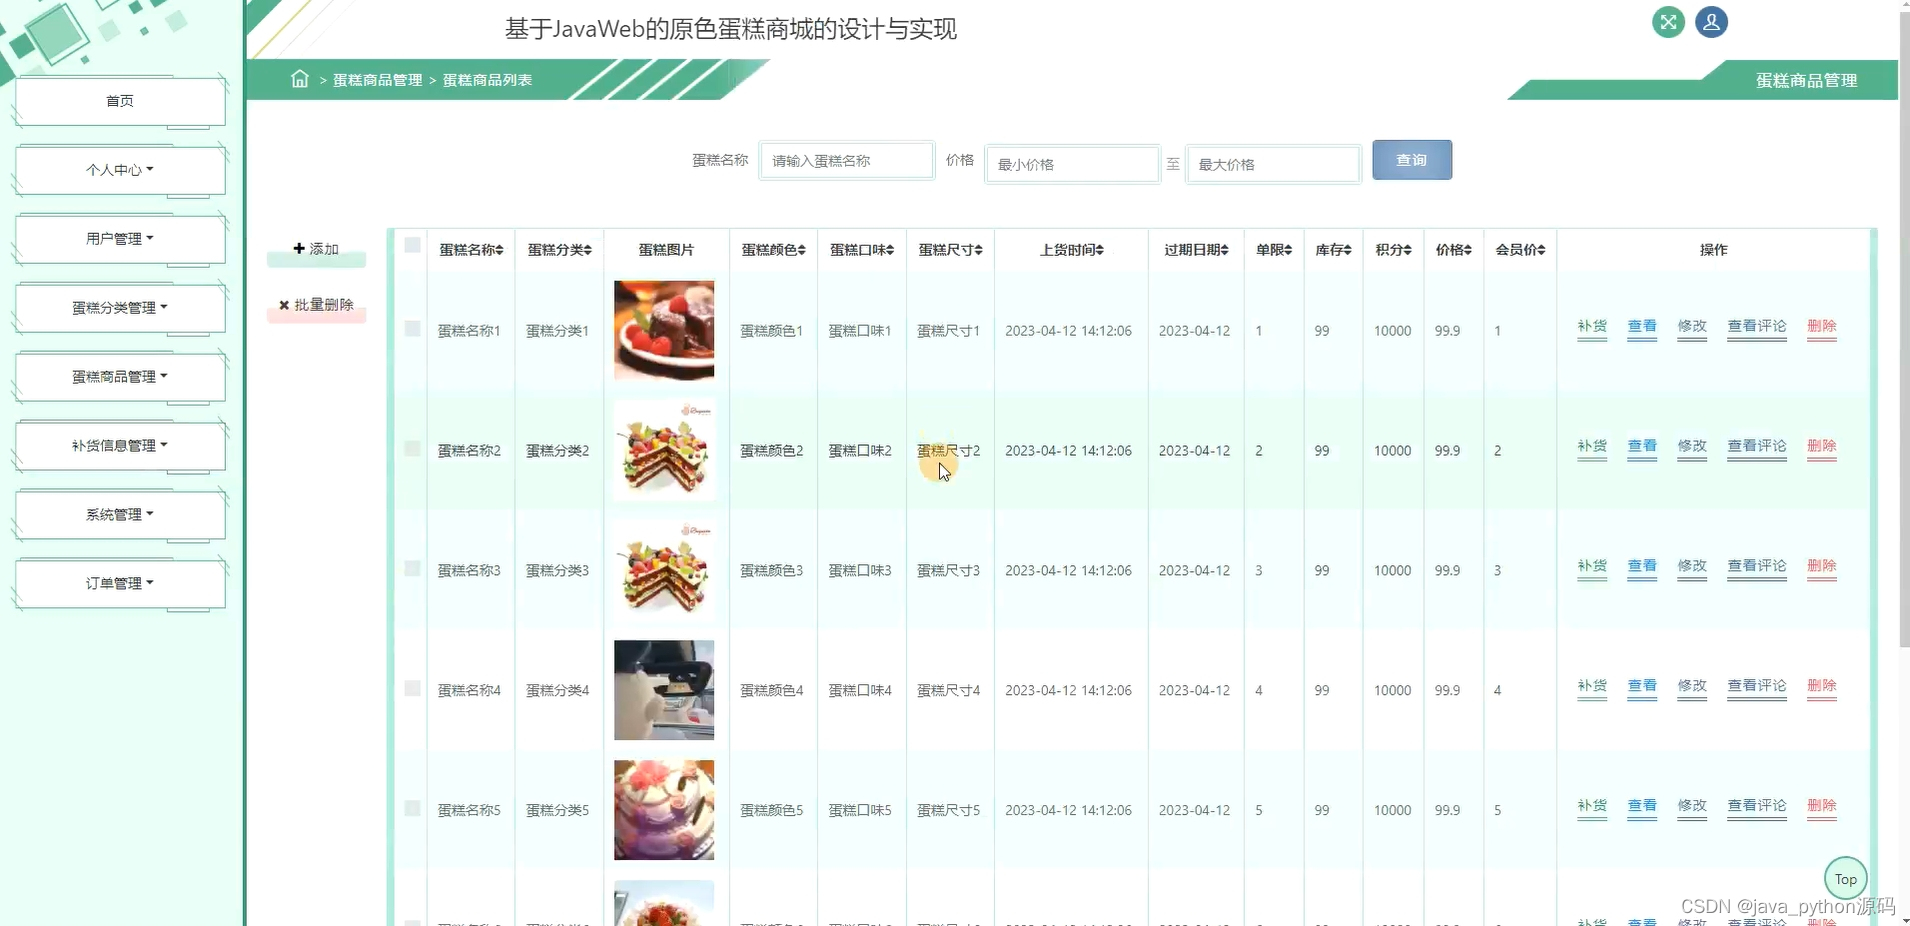Open chocolate cake image of 蛋糕名称1
The width and height of the screenshot is (1910, 926).
[x=664, y=330]
